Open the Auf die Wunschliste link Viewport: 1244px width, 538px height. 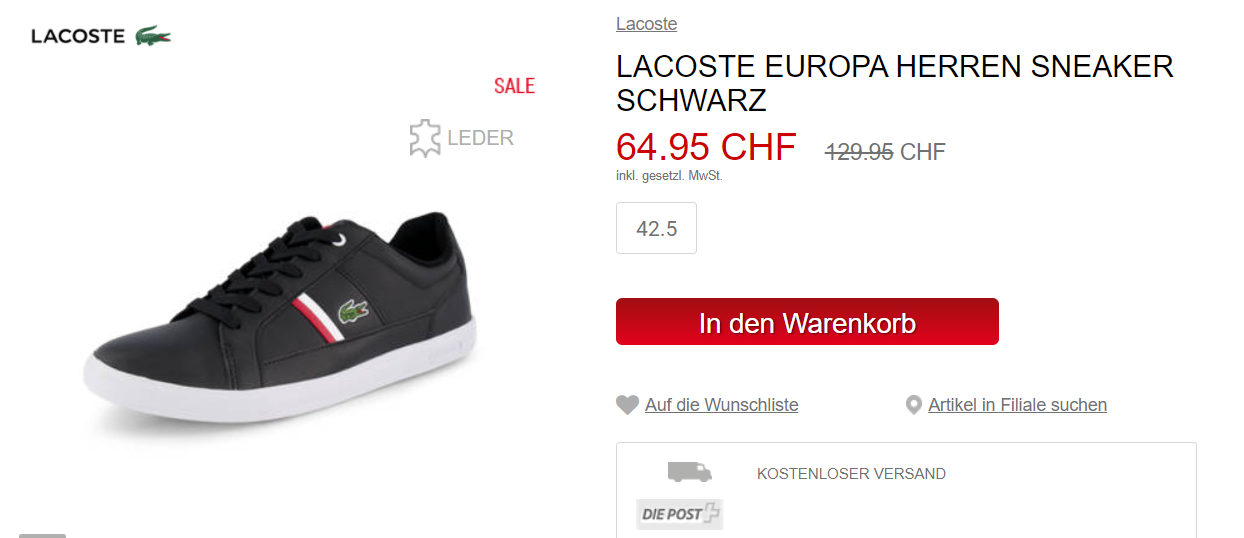[721, 405]
